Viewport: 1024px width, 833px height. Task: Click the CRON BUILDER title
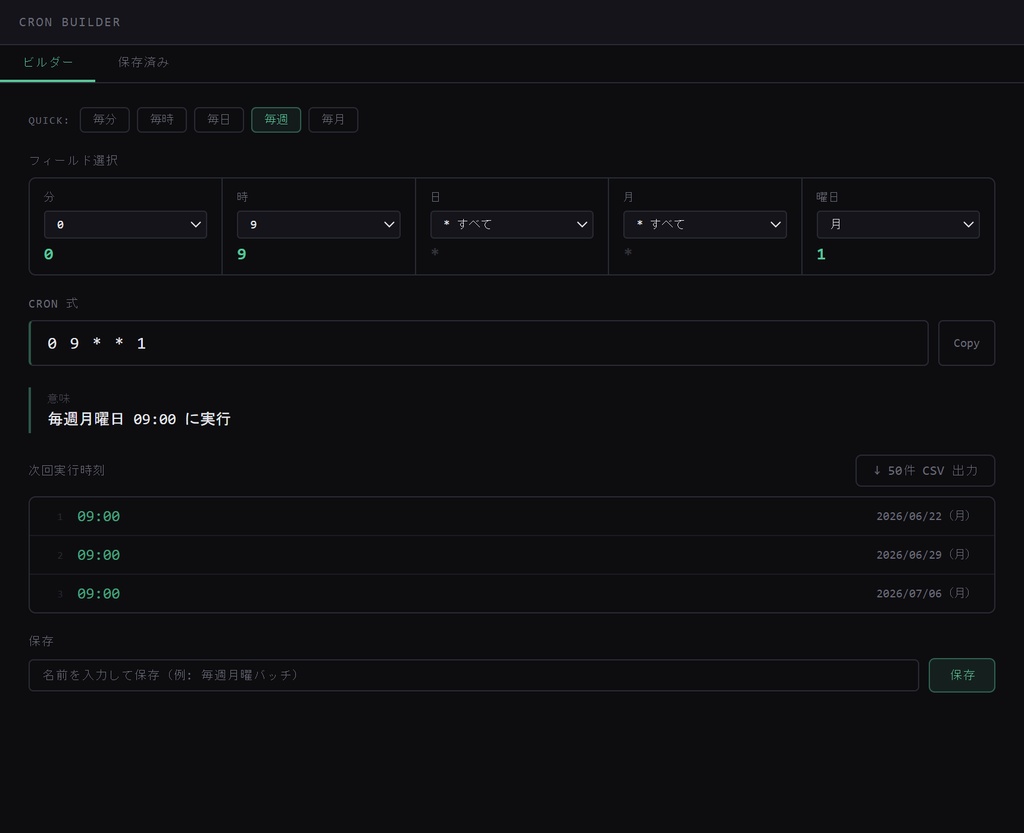click(x=70, y=22)
